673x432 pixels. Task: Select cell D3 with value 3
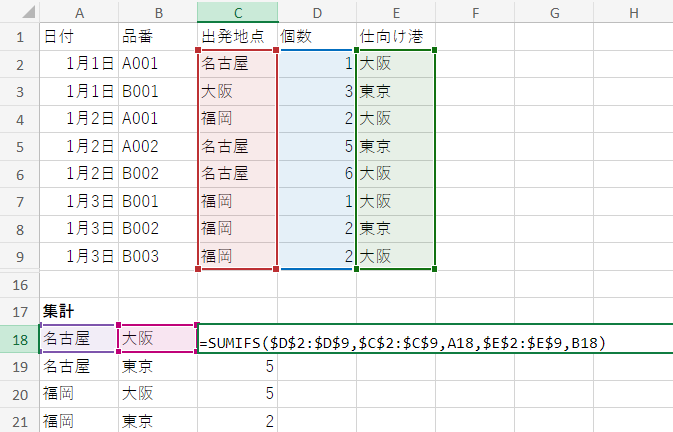pos(317,91)
